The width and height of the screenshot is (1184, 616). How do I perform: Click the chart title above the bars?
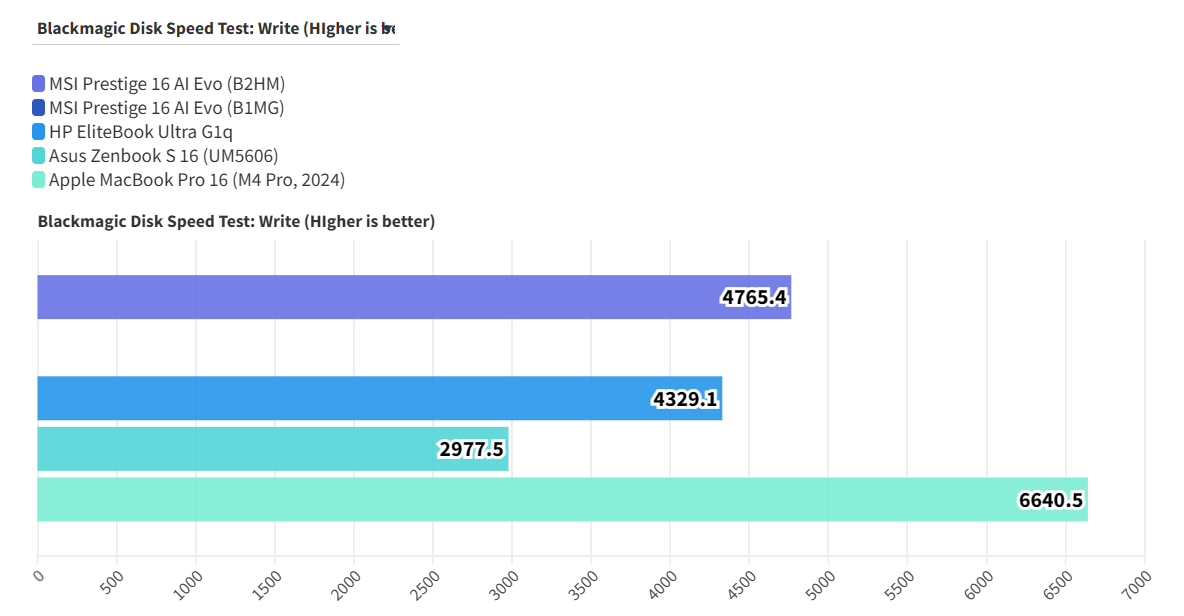coord(236,221)
